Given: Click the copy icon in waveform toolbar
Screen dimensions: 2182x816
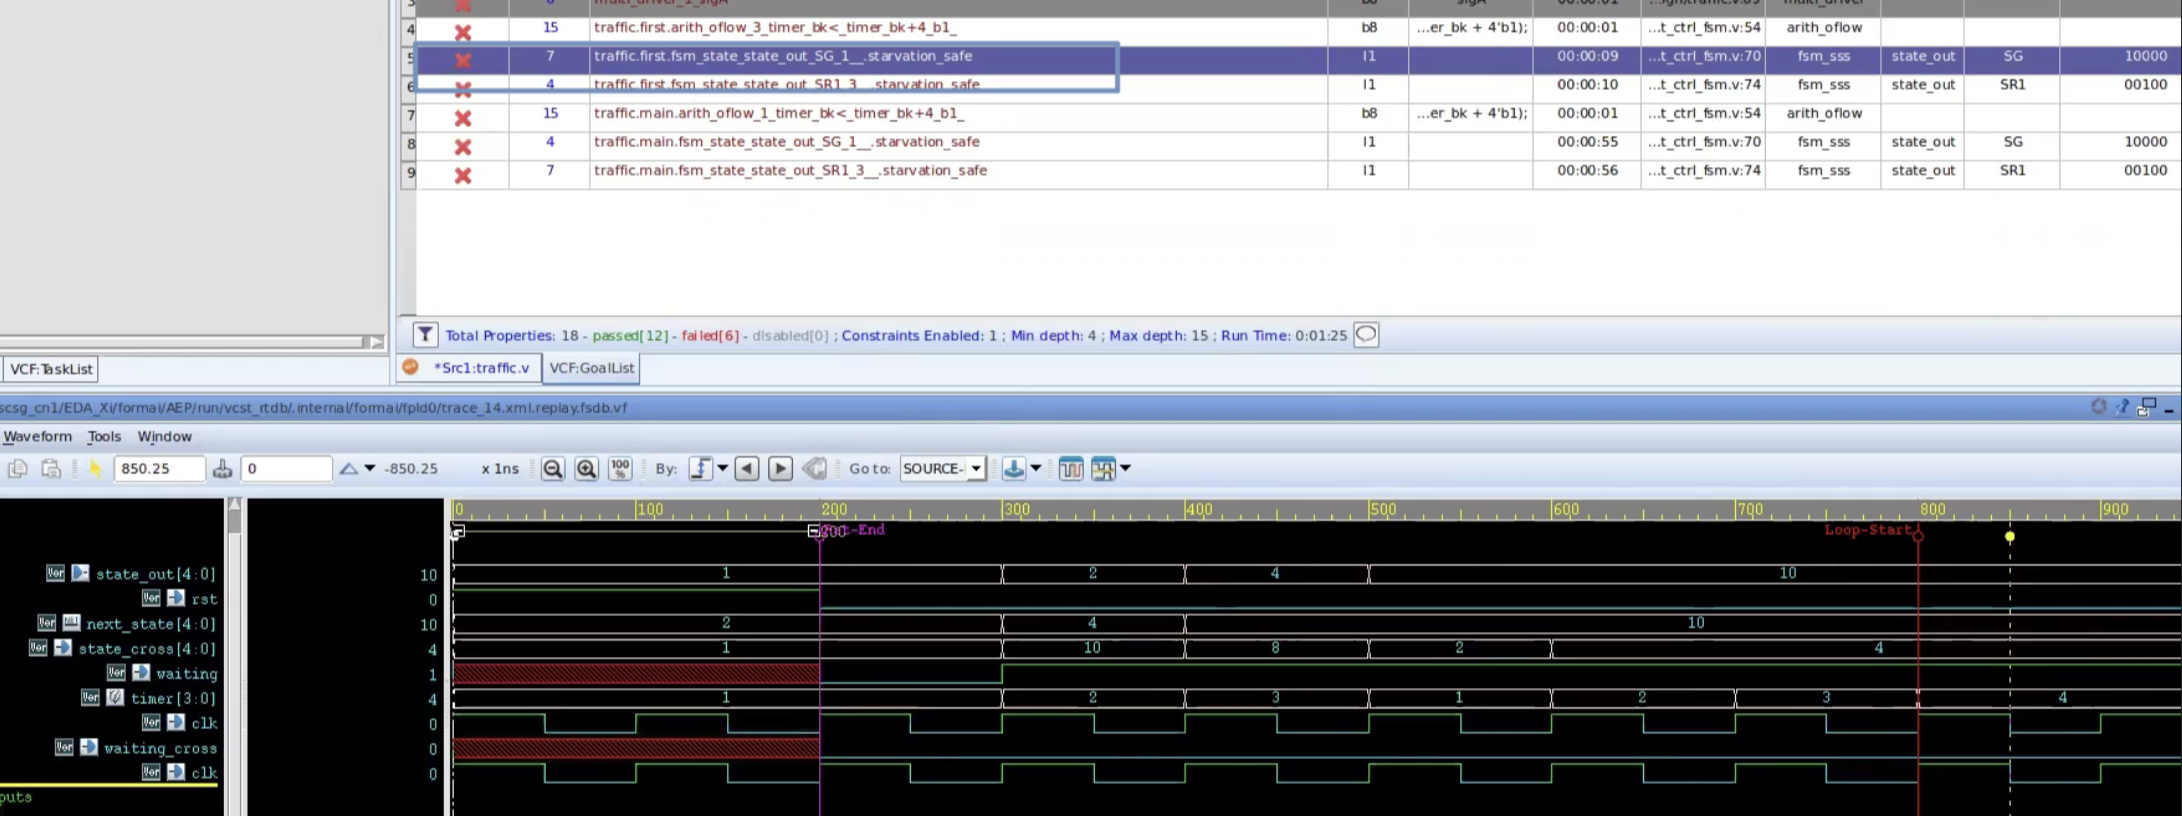Looking at the screenshot, I should 17,468.
